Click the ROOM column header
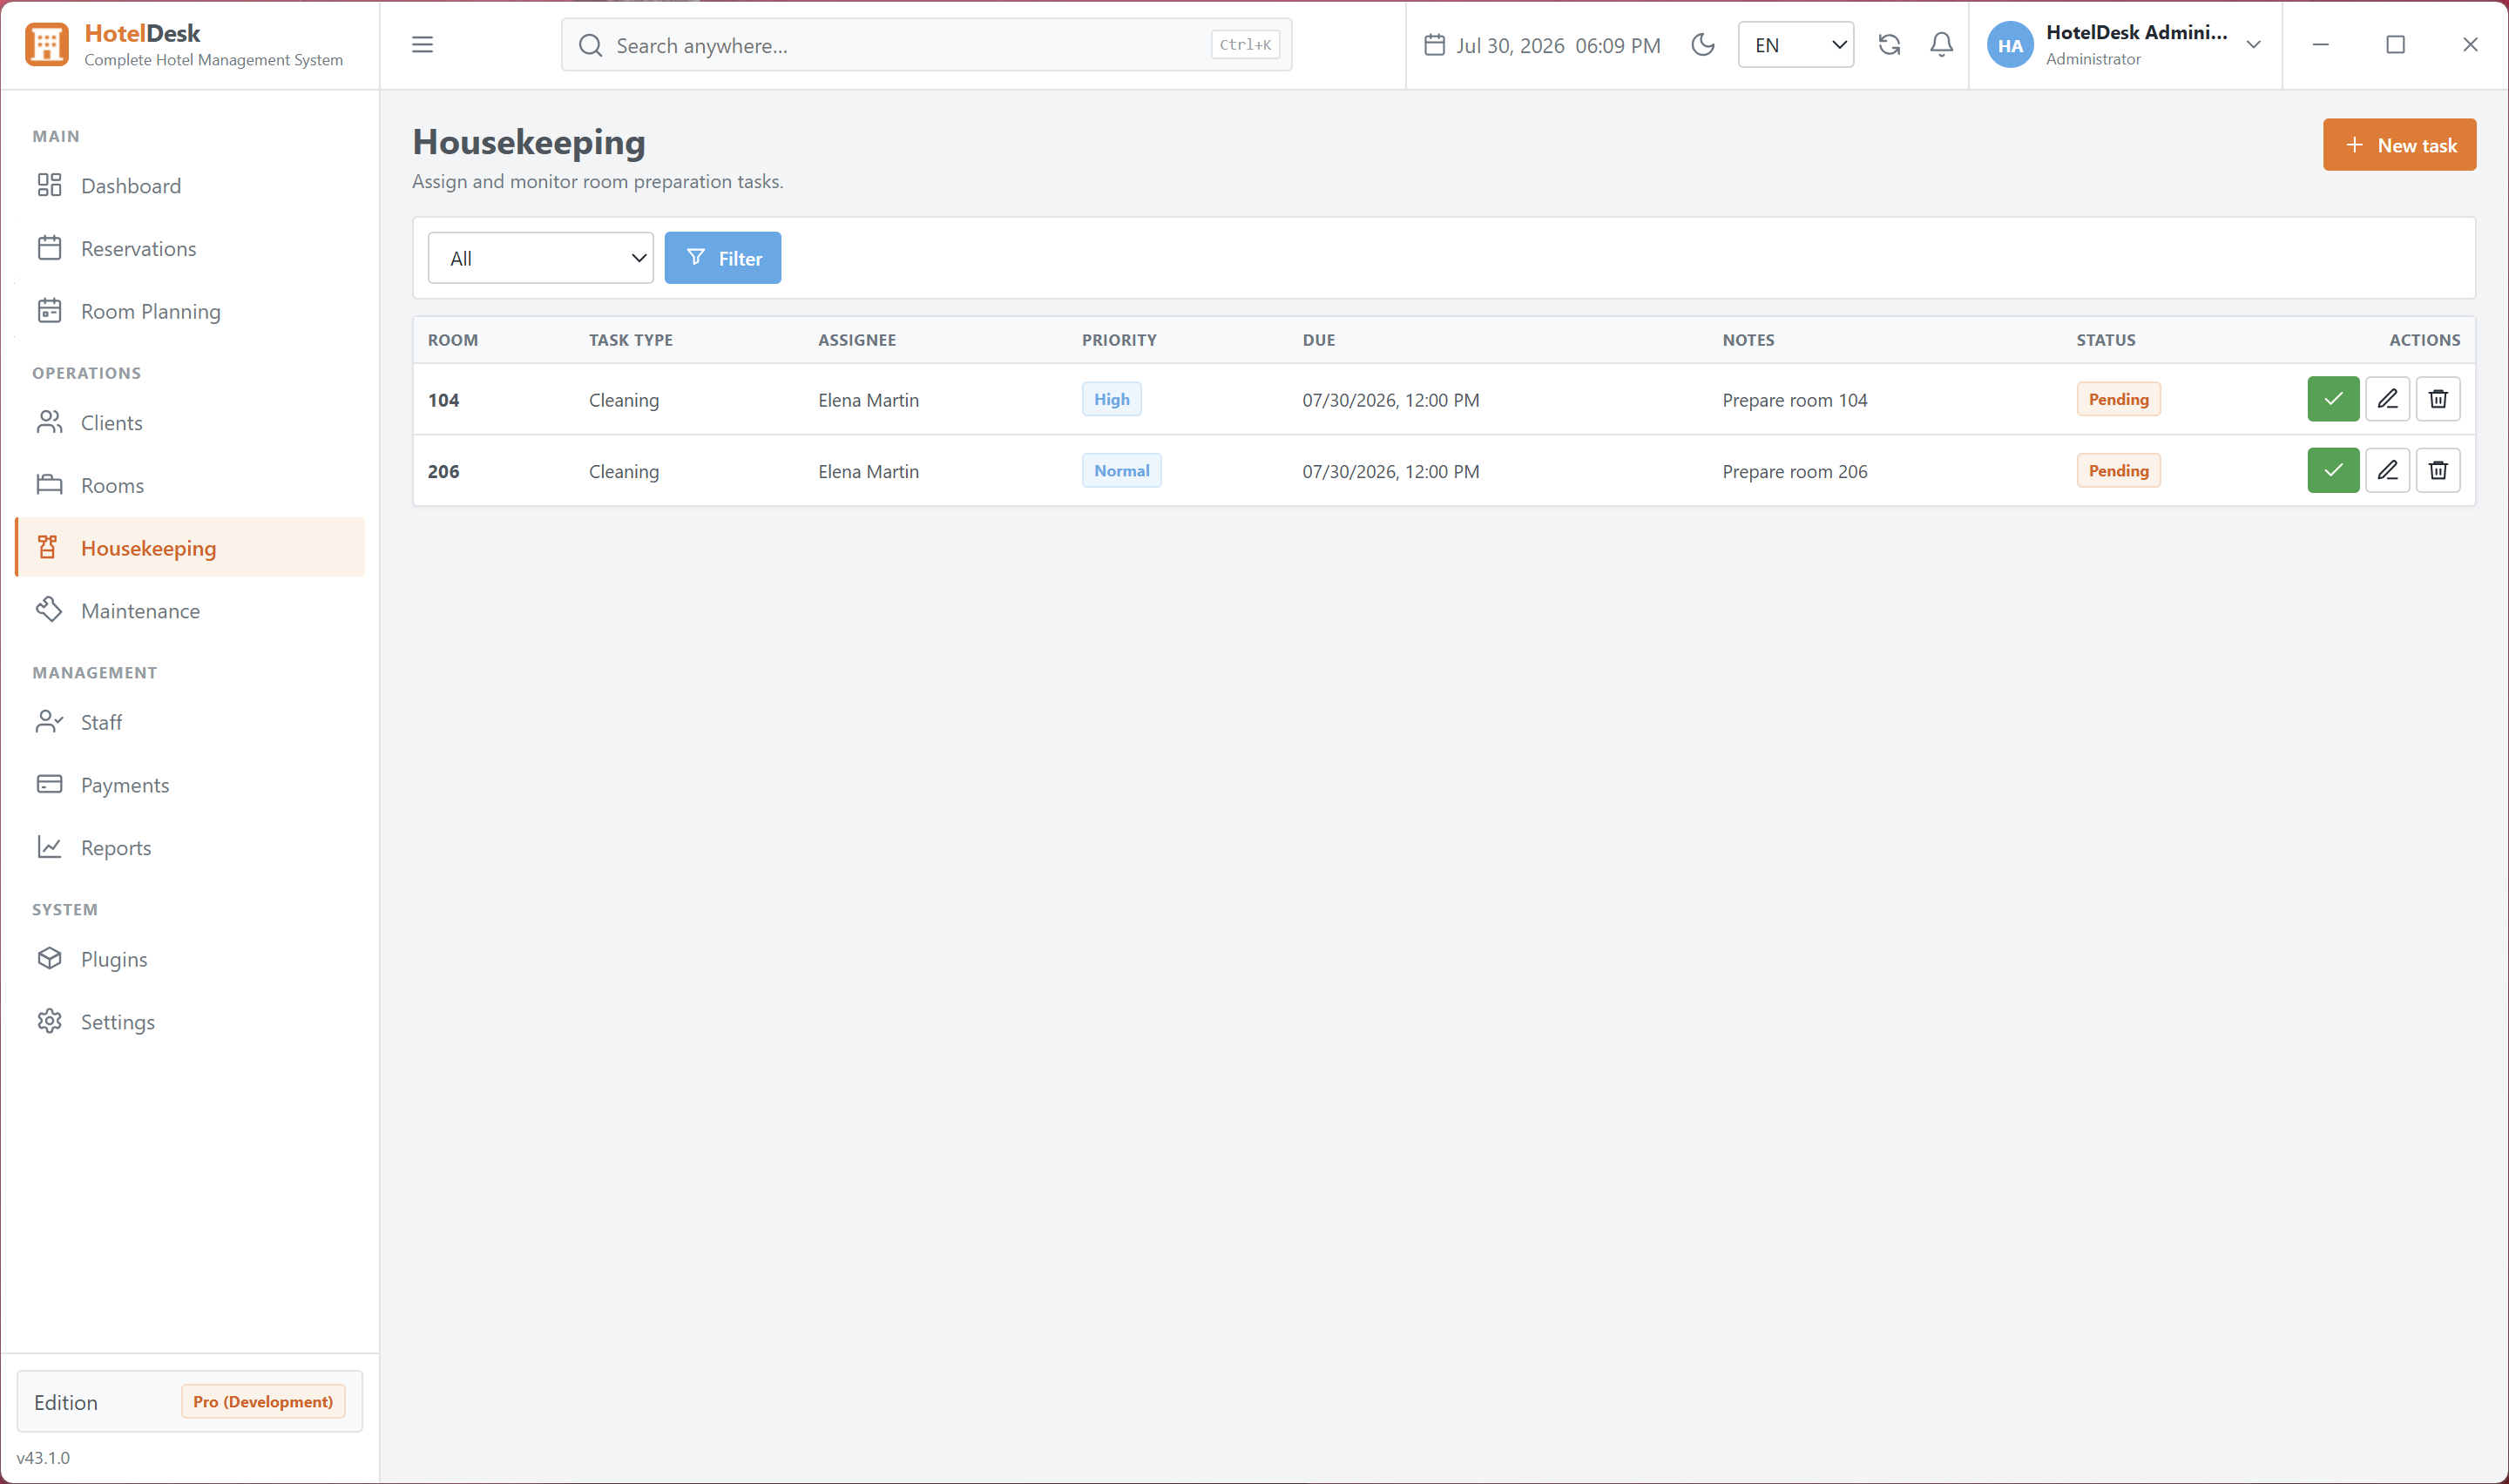2509x1484 pixels. tap(453, 340)
